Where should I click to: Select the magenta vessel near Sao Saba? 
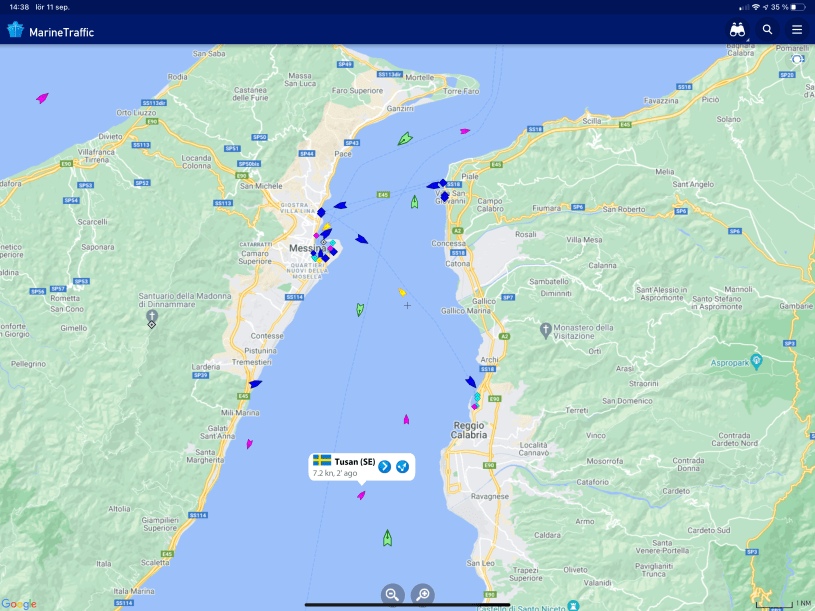click(x=42, y=98)
